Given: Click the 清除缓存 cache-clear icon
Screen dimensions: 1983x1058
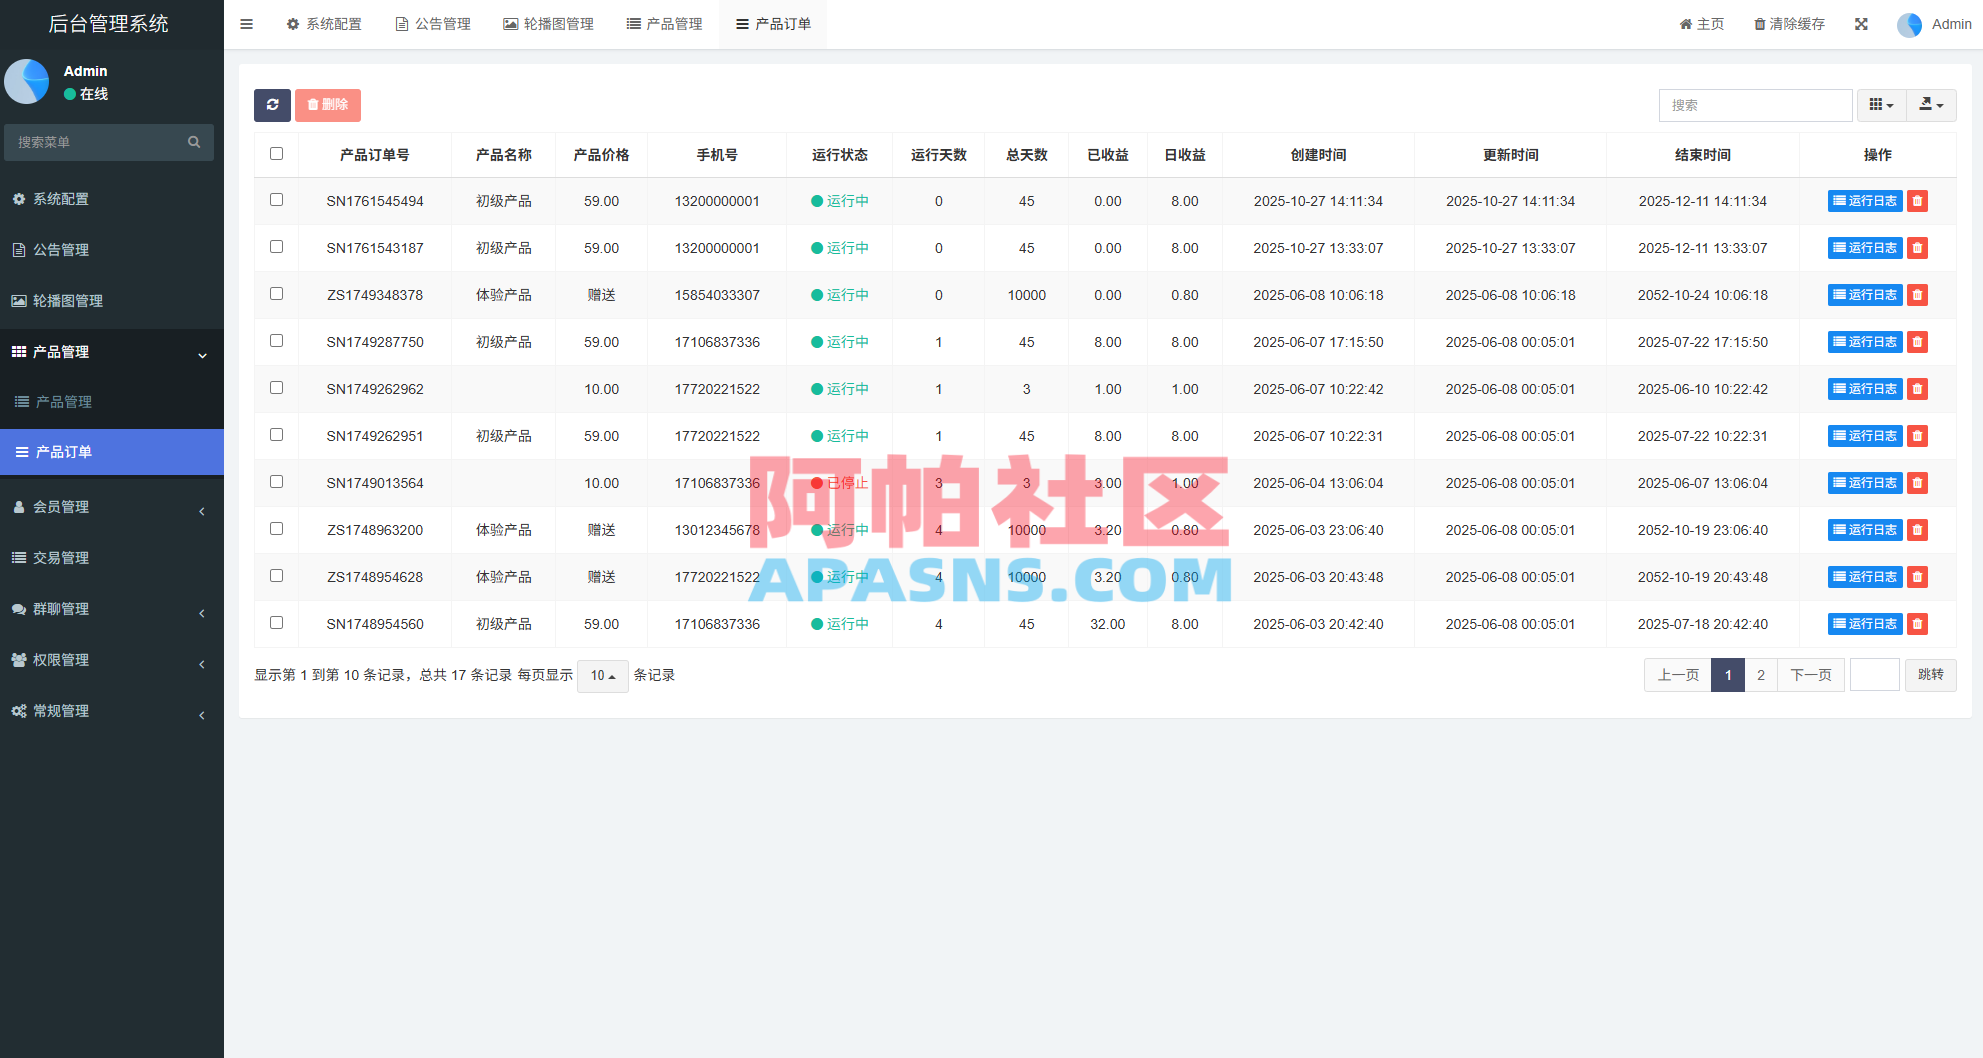Looking at the screenshot, I should click(1761, 23).
